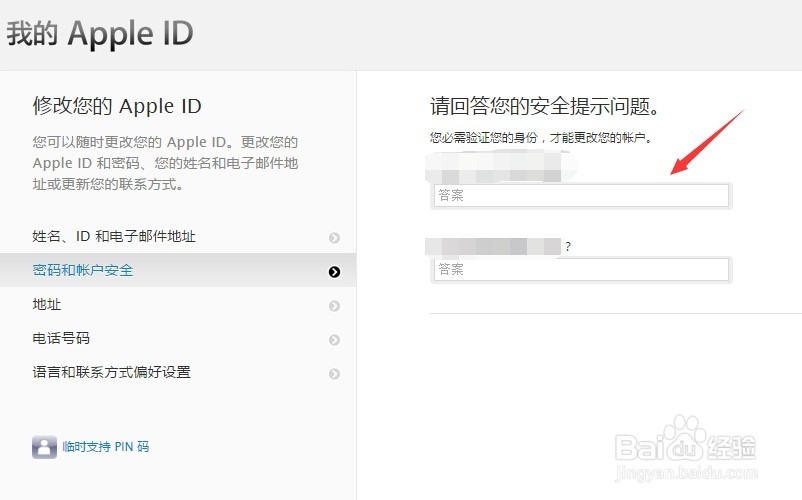
Task: Click the second blurred security question text
Action: click(494, 247)
